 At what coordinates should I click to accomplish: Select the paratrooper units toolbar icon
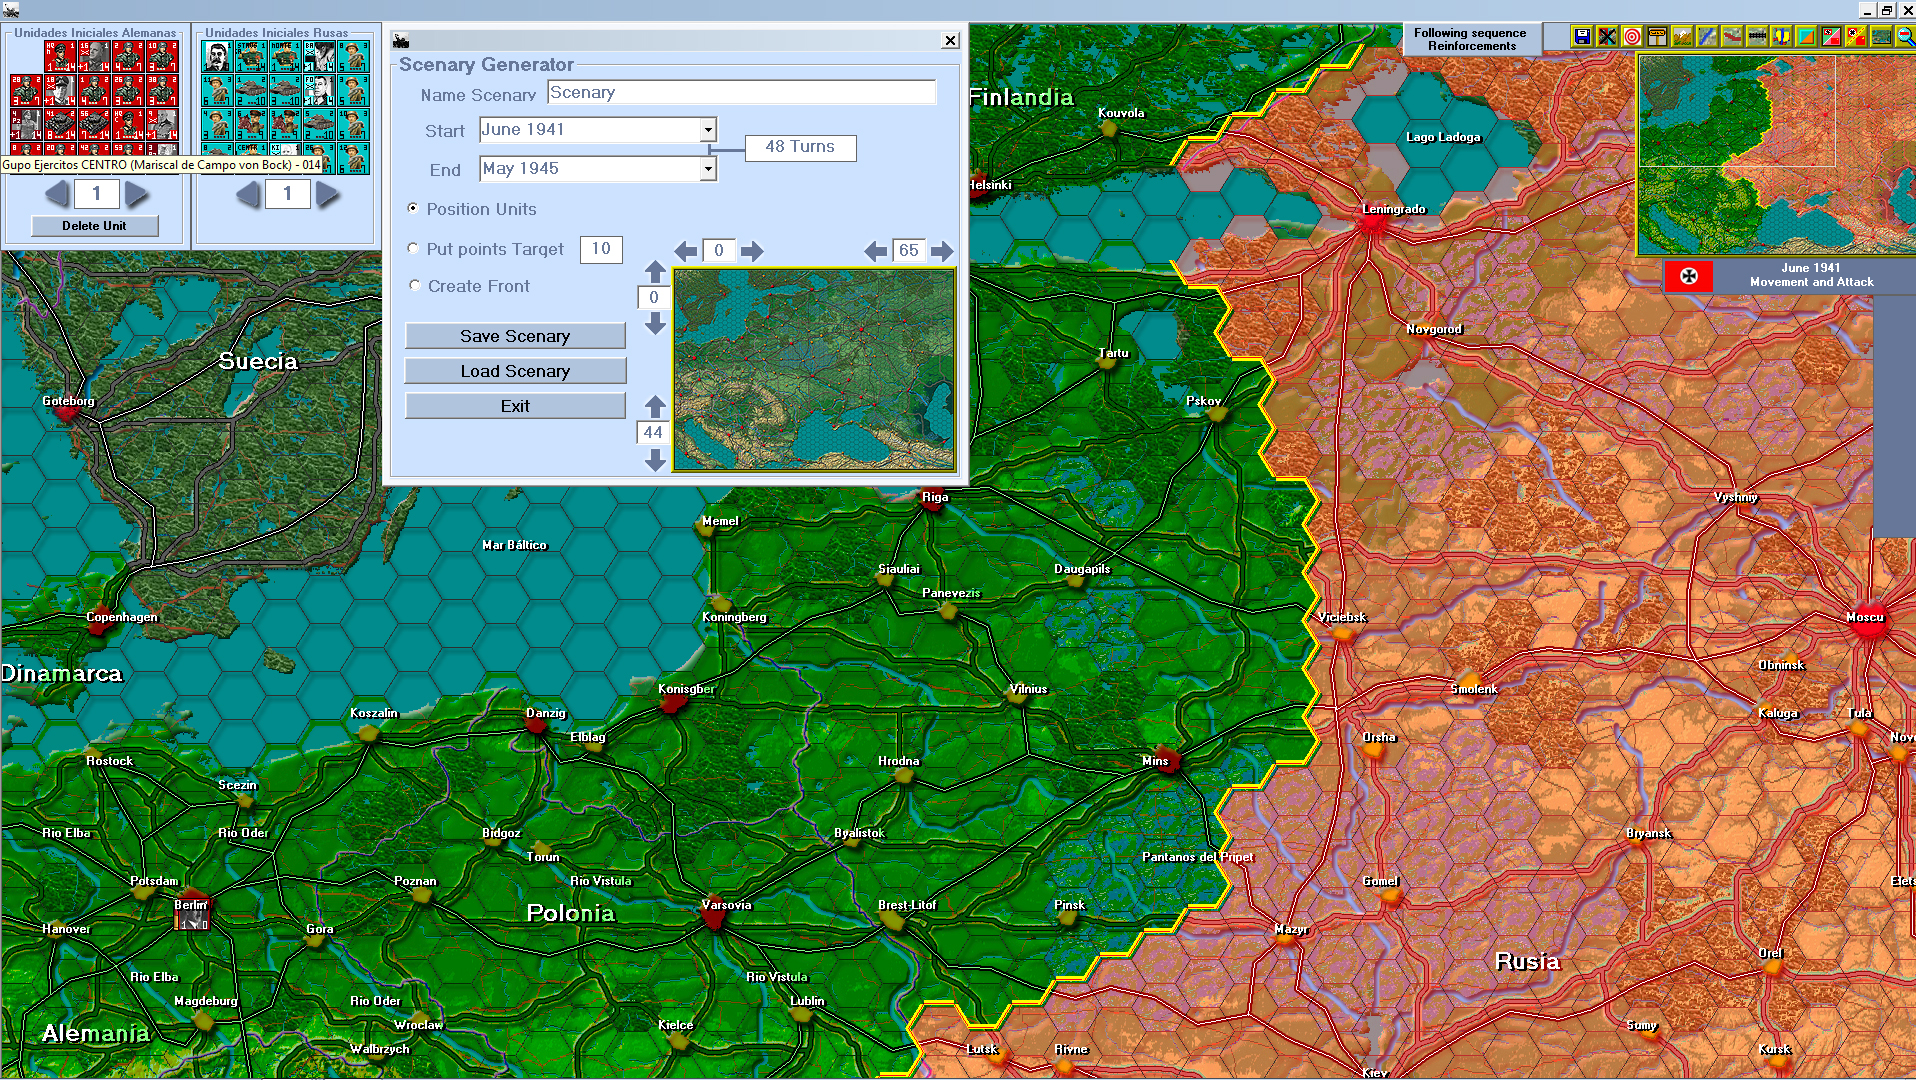(x=1781, y=37)
